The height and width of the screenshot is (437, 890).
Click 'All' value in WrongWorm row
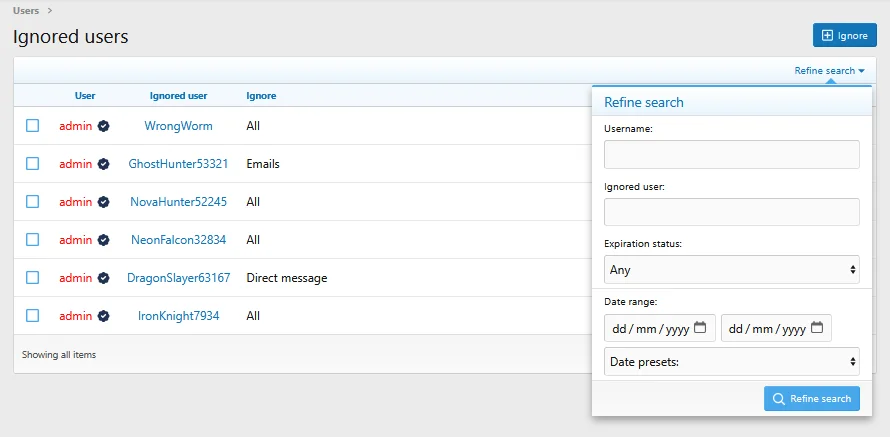click(253, 126)
